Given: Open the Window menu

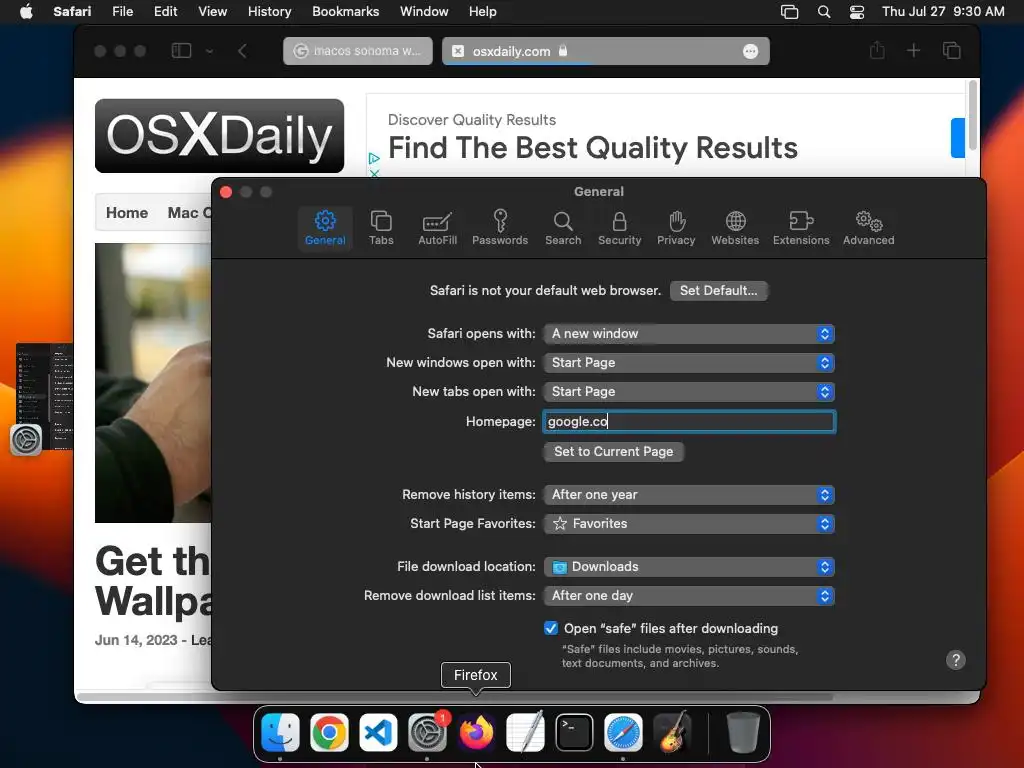Looking at the screenshot, I should coord(424,12).
